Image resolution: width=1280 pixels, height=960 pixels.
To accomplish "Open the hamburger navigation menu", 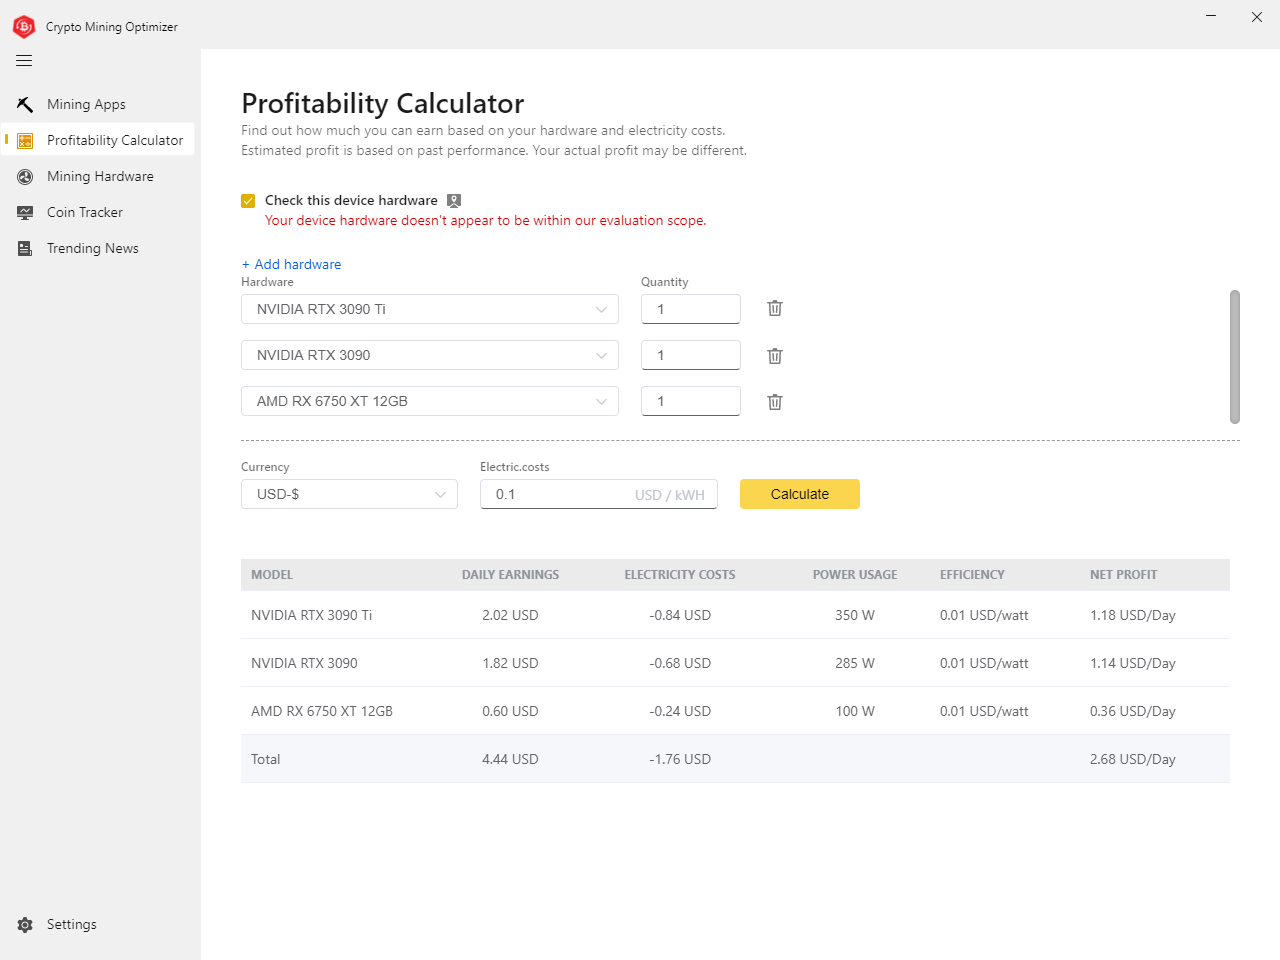I will pyautogui.click(x=24, y=61).
